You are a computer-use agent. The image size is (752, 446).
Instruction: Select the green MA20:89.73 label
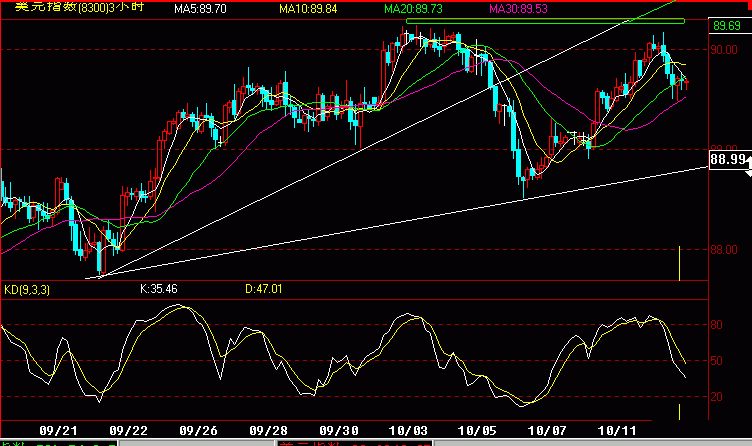tap(413, 9)
